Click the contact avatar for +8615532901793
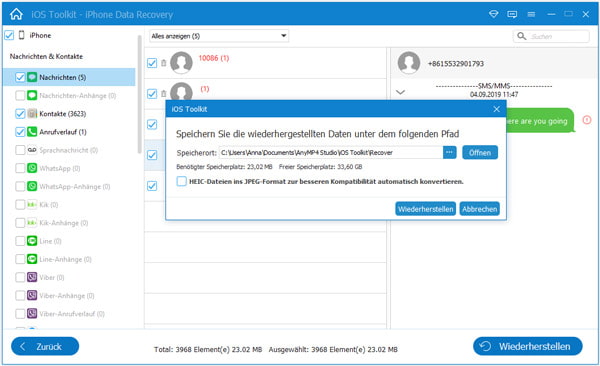 (x=409, y=63)
